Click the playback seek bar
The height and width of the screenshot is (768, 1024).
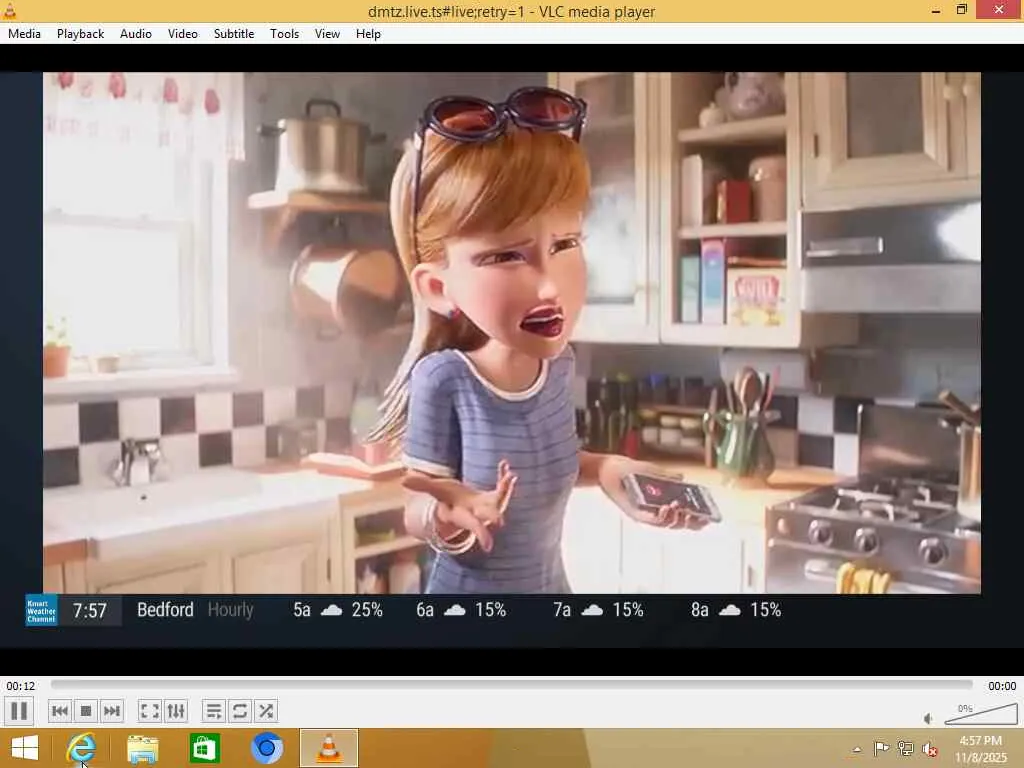(x=511, y=685)
